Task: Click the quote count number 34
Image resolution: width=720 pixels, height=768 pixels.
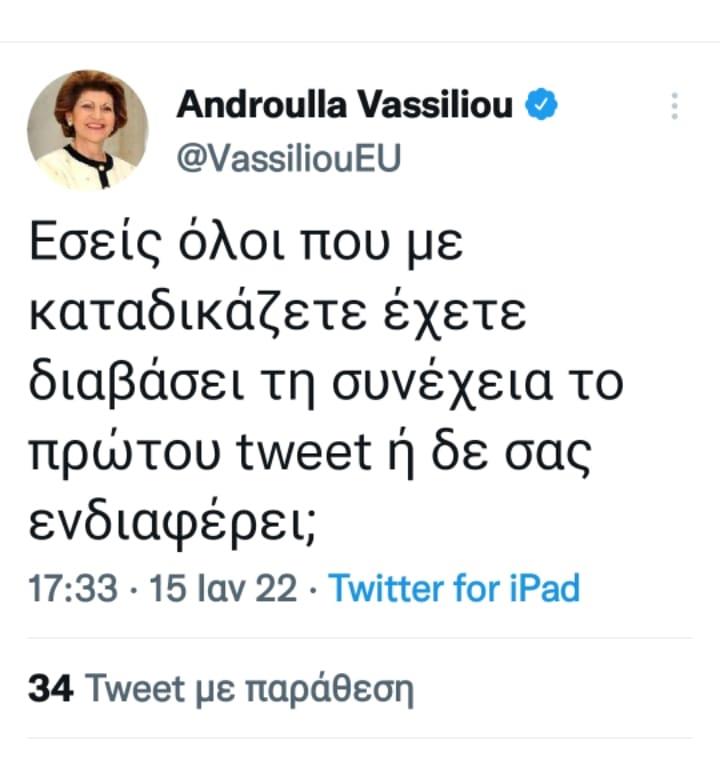Action: [49, 688]
